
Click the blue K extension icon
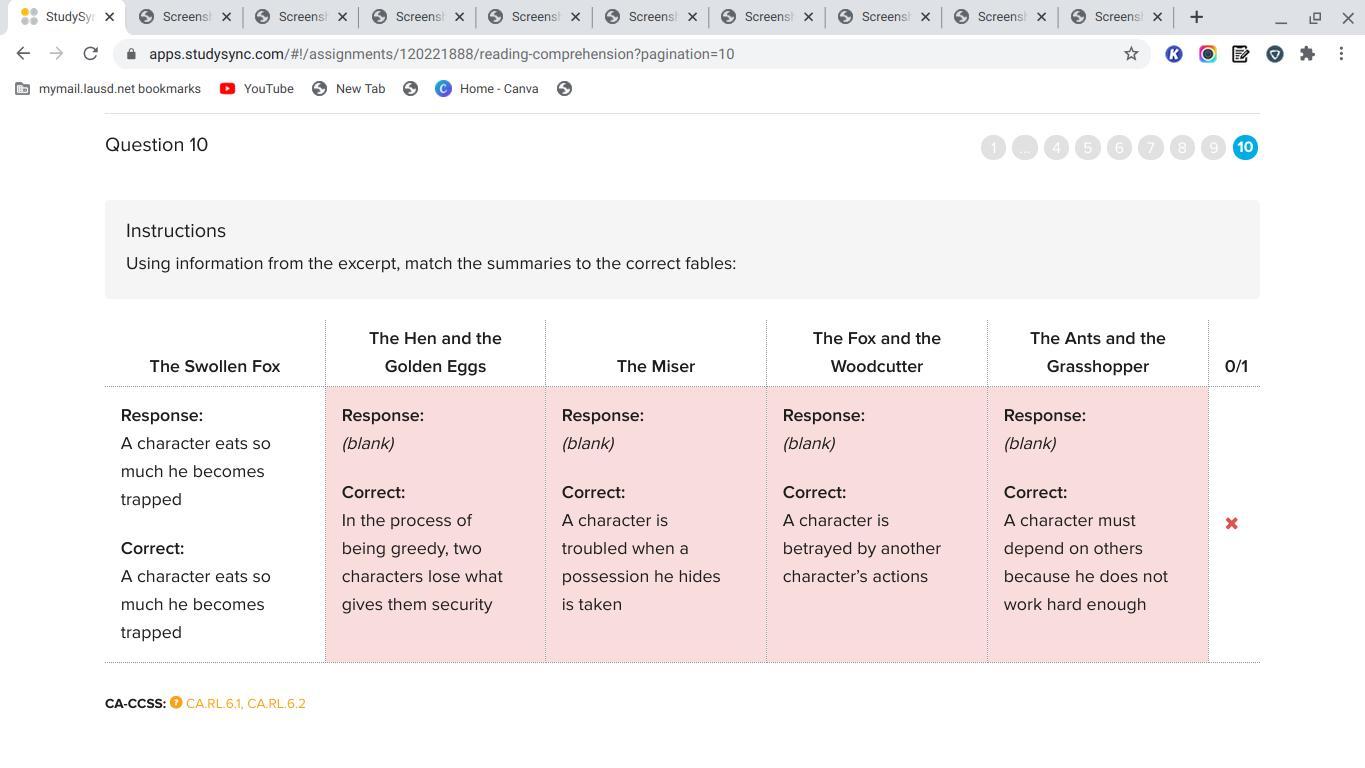pyautogui.click(x=1174, y=54)
